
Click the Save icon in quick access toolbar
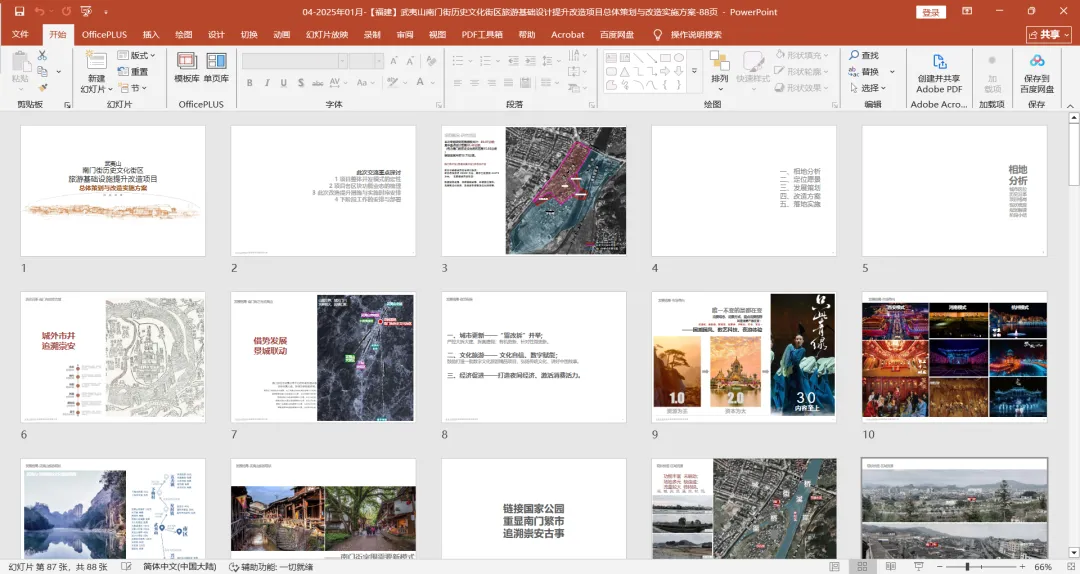pos(19,12)
